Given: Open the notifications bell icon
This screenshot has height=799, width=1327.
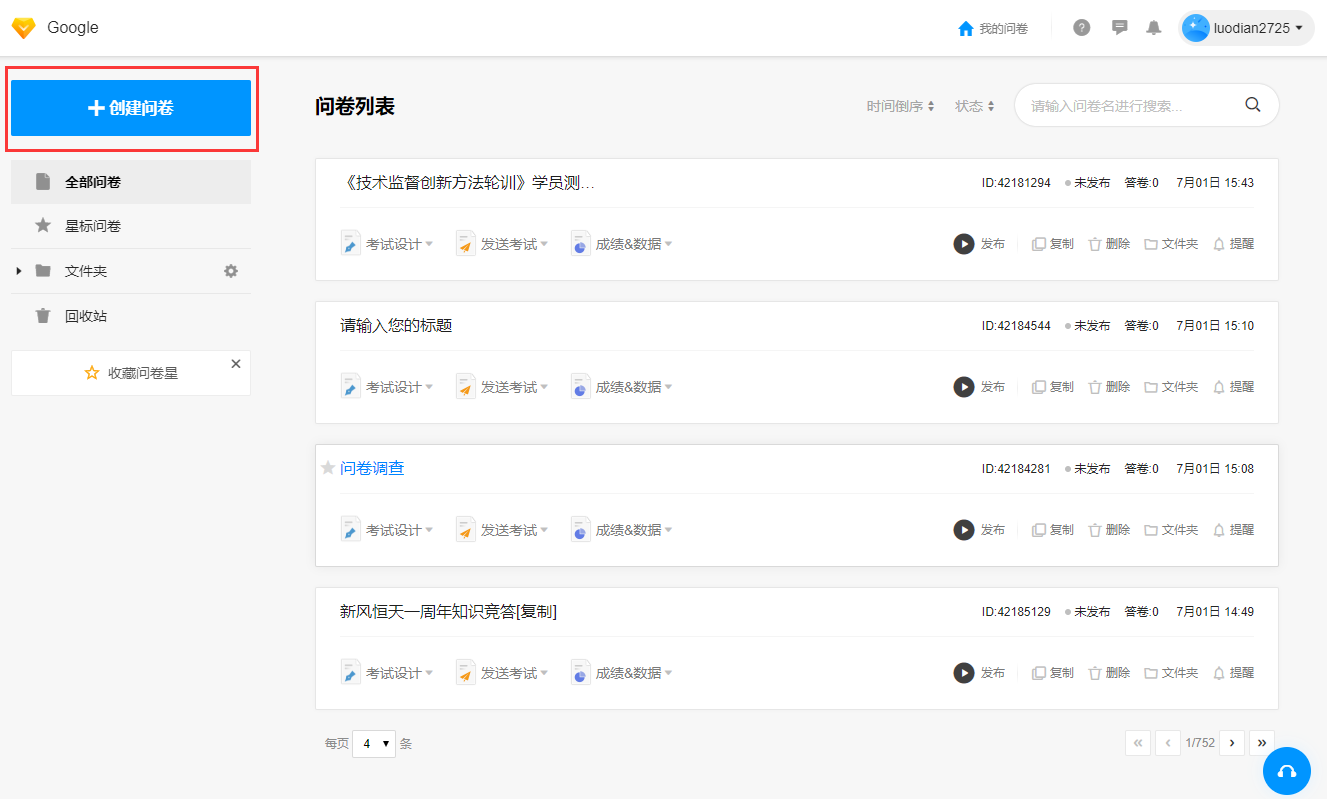Looking at the screenshot, I should (1153, 28).
